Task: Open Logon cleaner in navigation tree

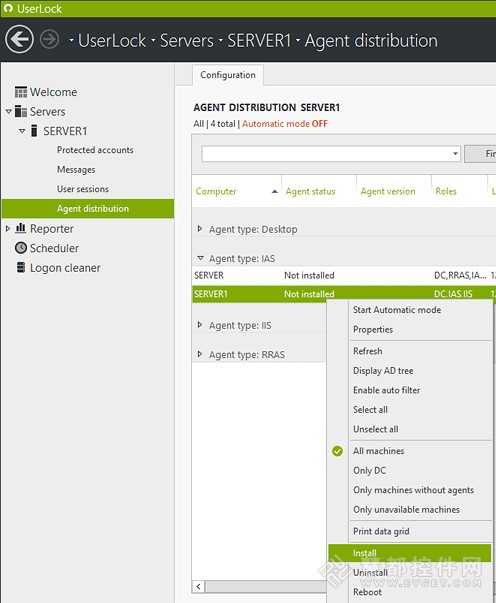Action: tap(65, 268)
